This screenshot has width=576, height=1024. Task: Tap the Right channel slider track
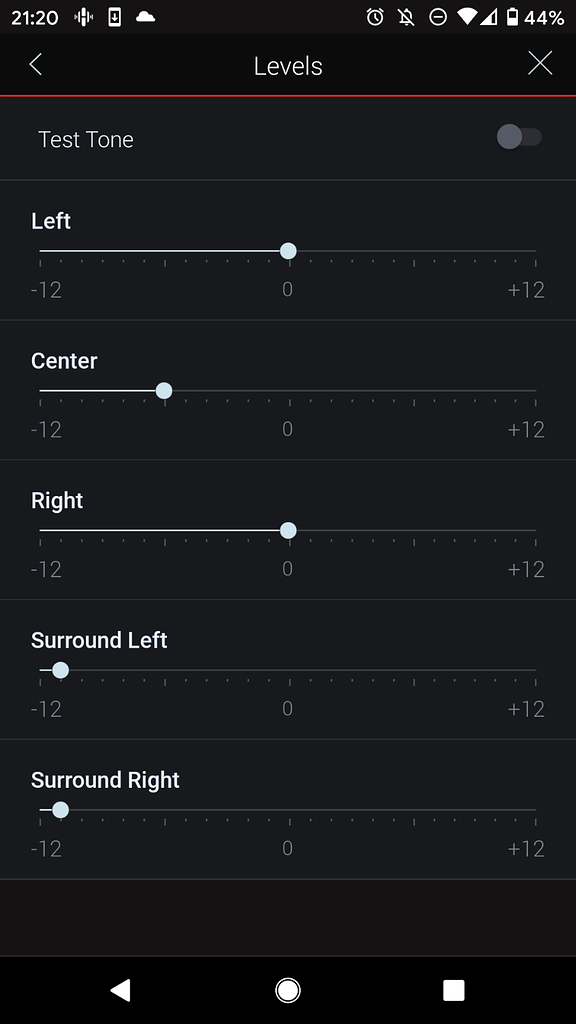[x=288, y=530]
